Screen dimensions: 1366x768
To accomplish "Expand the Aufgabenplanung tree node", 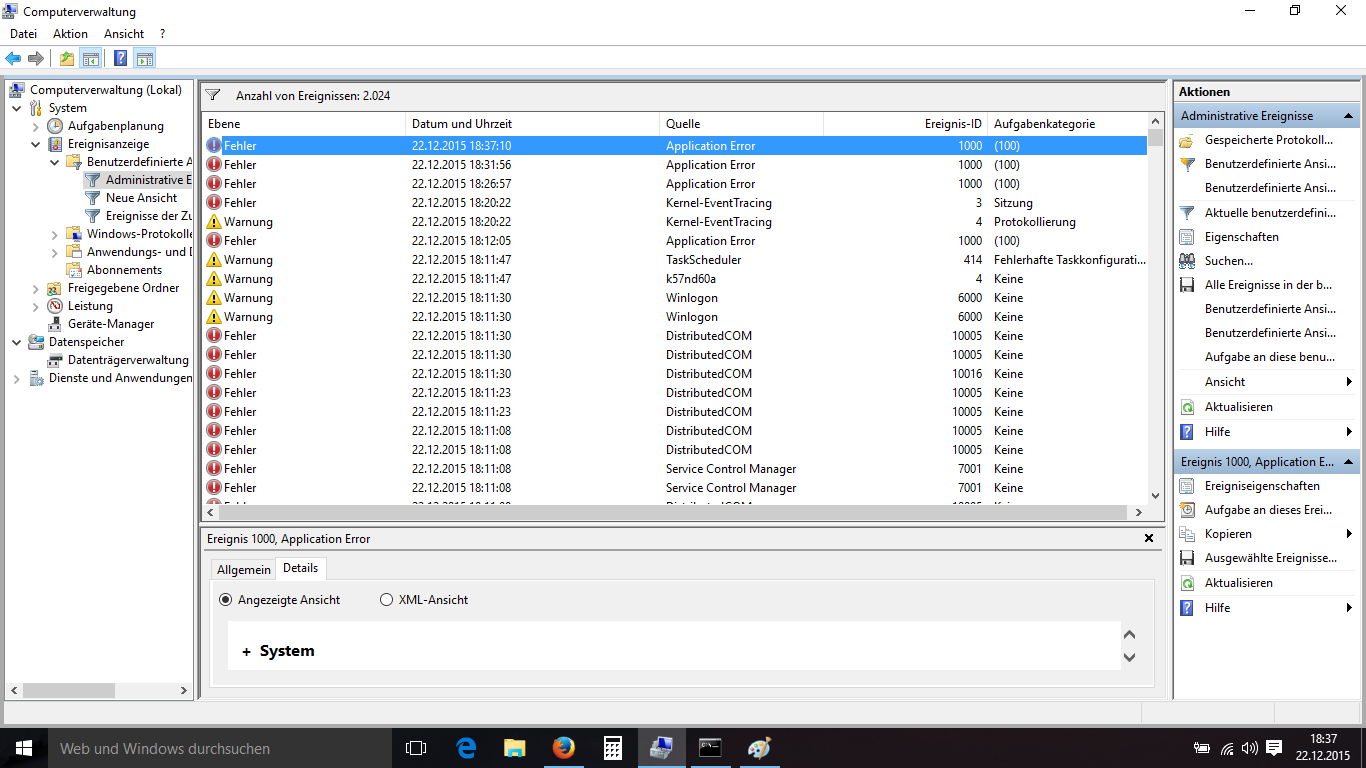I will tap(36, 126).
